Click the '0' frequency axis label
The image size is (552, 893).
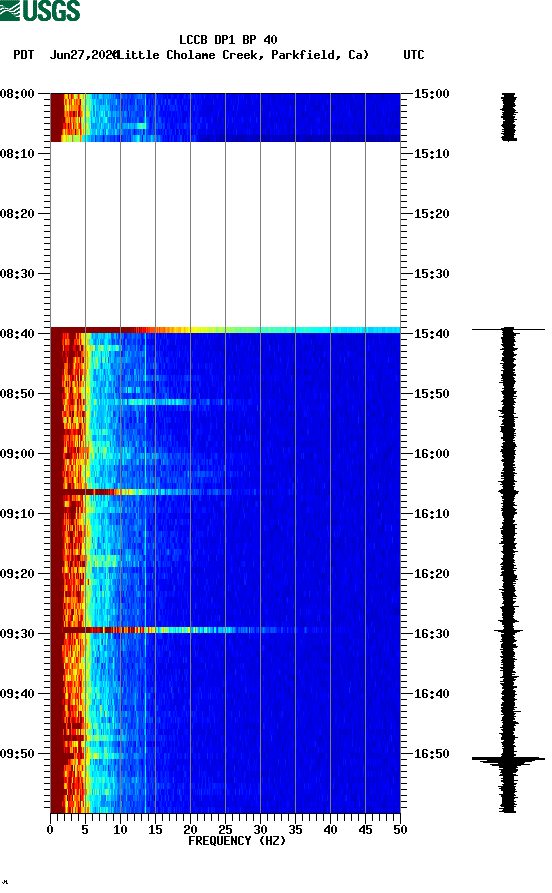tap(50, 830)
